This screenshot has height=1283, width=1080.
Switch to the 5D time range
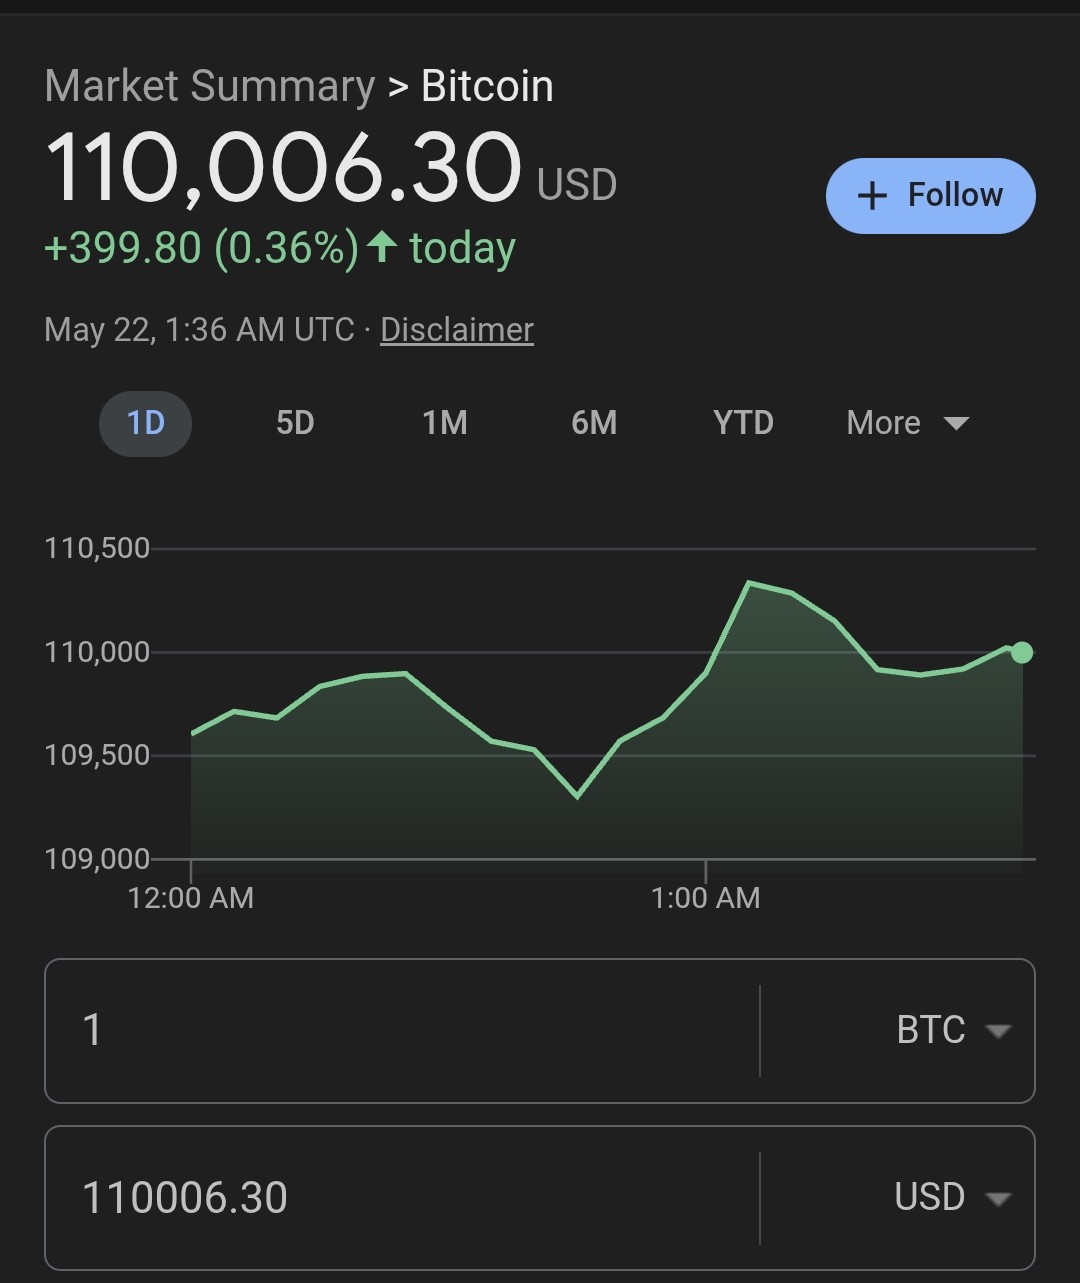click(x=295, y=423)
